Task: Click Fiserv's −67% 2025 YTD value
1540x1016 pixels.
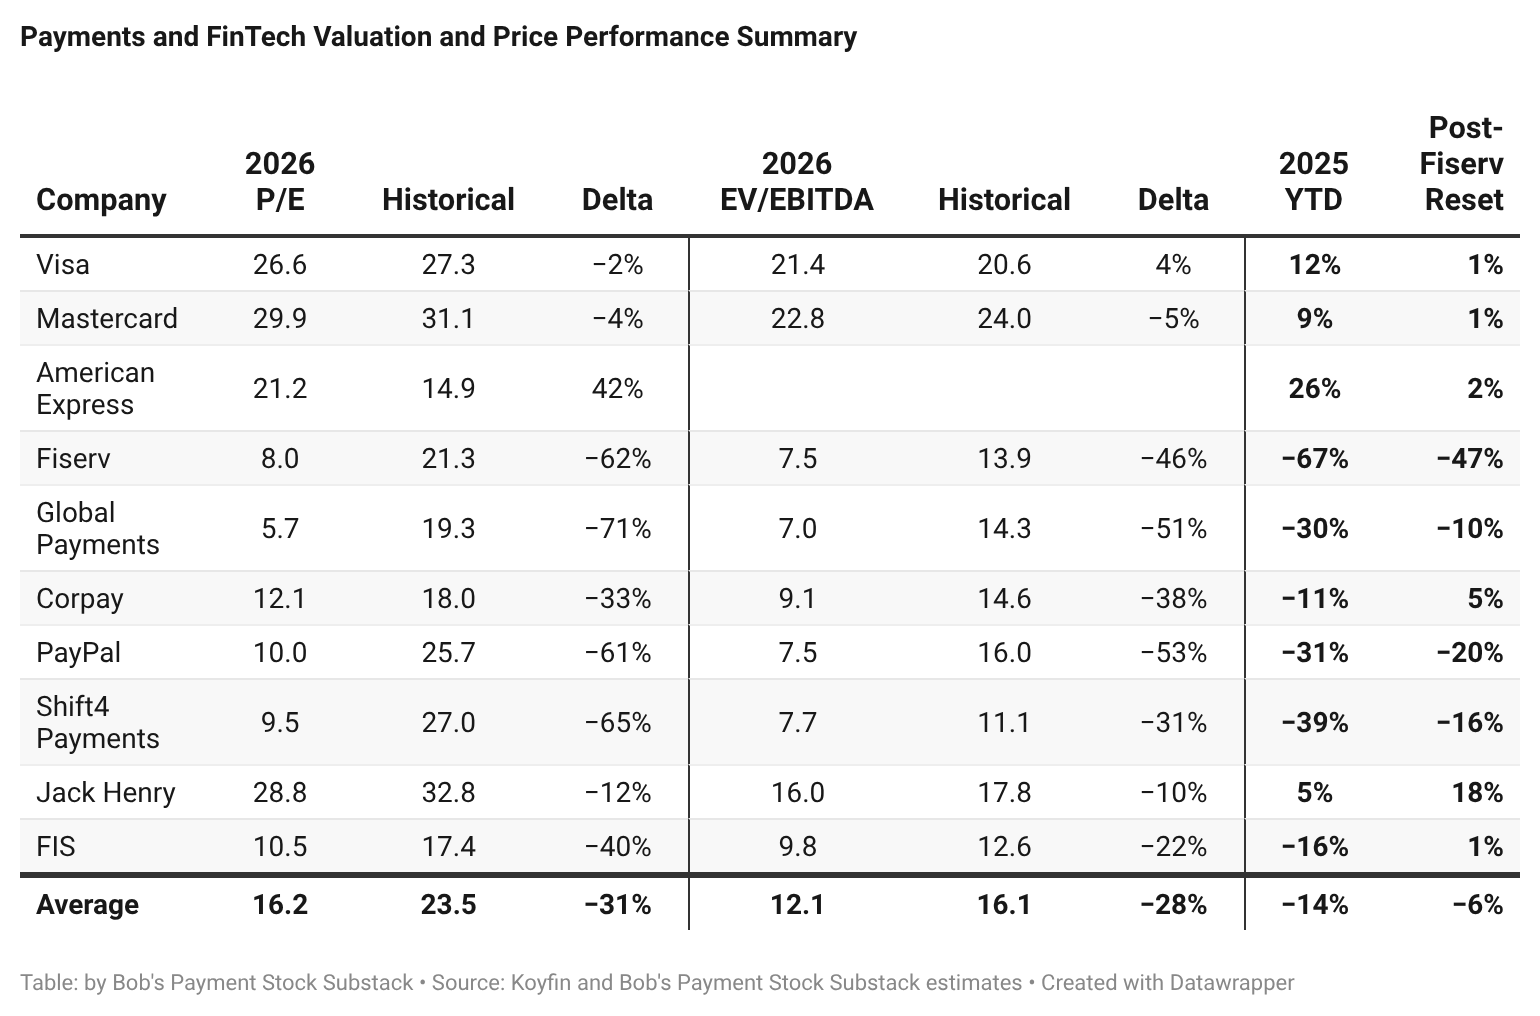Action: click(1314, 458)
